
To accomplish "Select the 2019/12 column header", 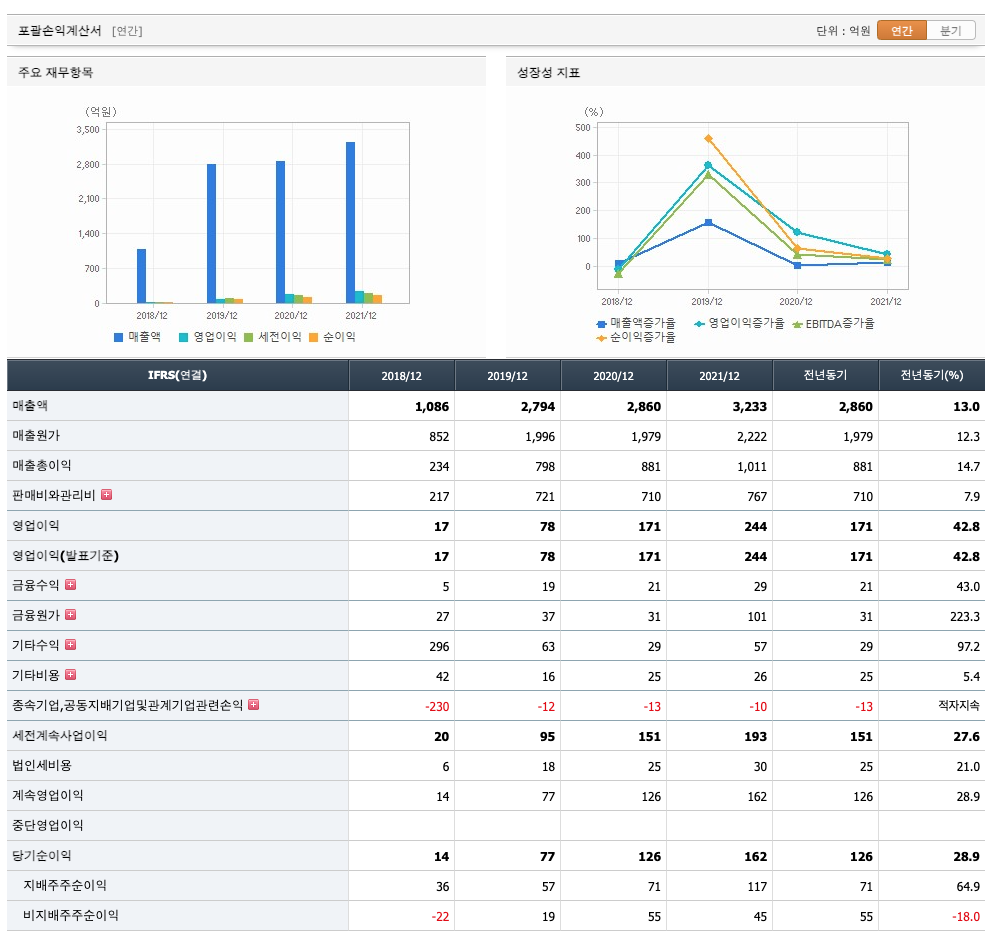I will coord(508,375).
